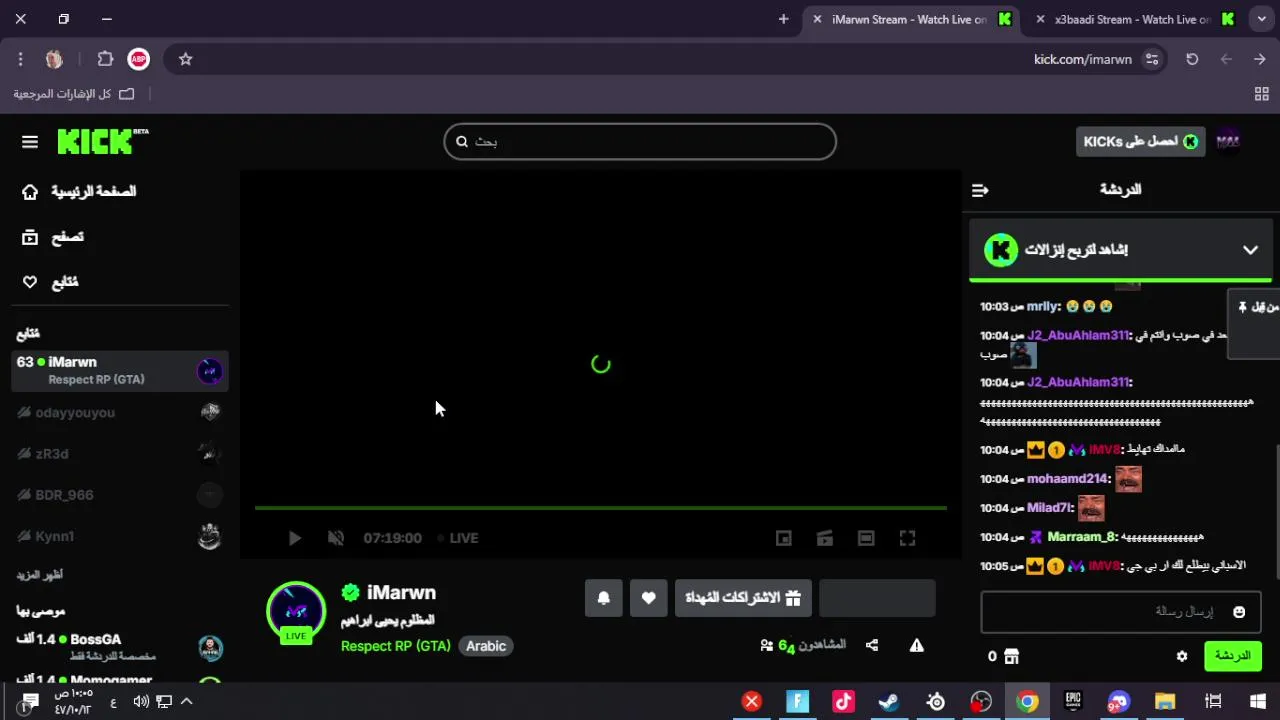This screenshot has width=1280, height=720.
Task: Open the AdBlock Plus extension
Action: click(x=139, y=59)
